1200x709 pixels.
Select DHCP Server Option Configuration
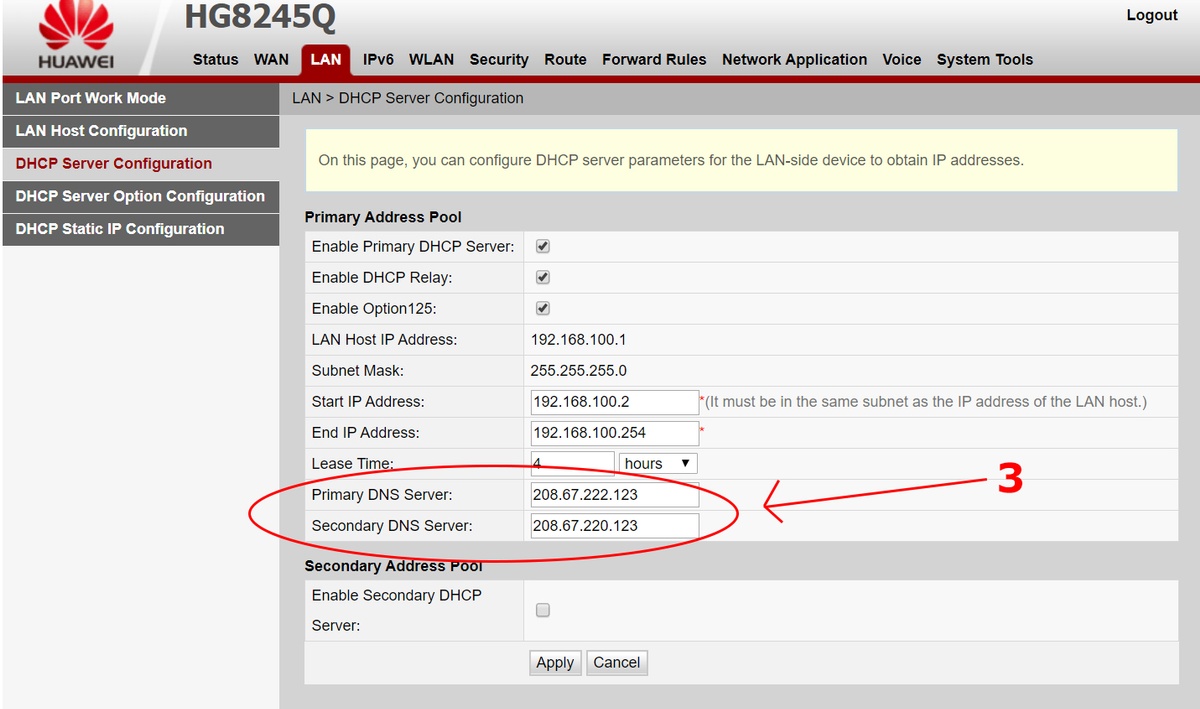click(140, 196)
